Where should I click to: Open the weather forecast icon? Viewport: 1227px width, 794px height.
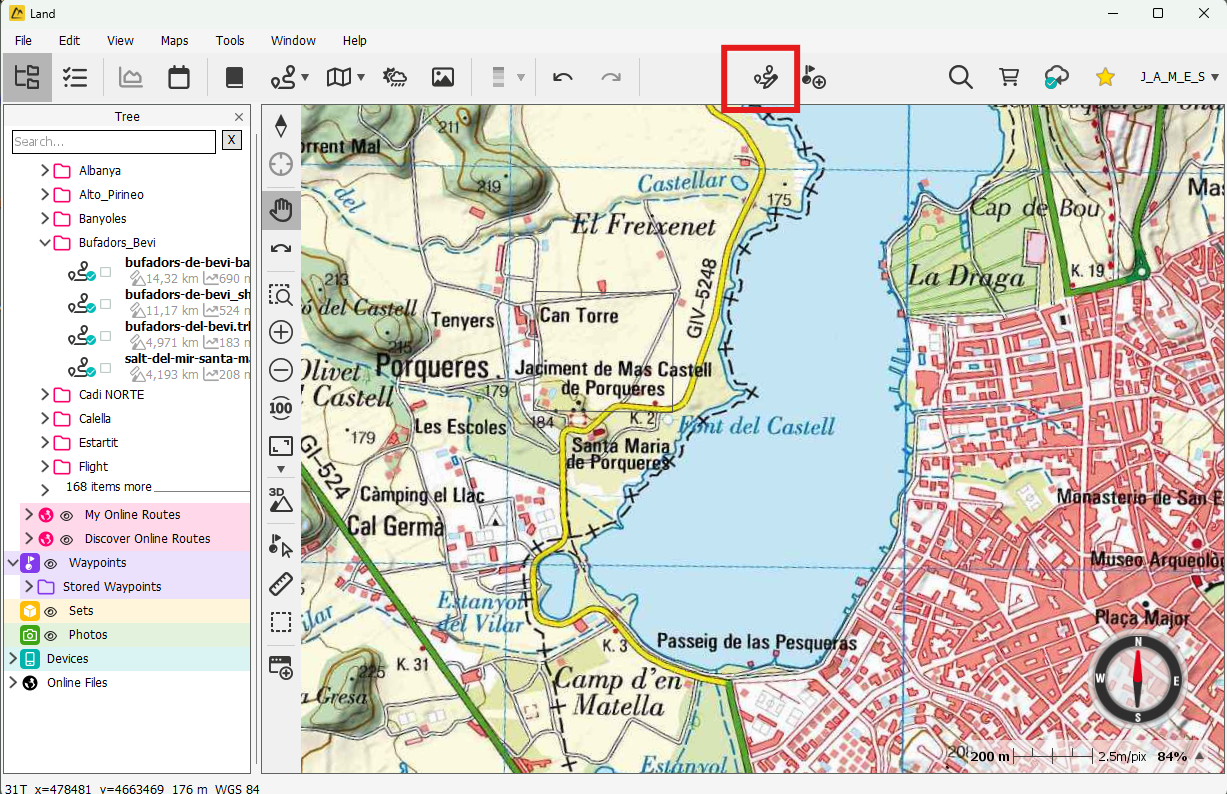tap(395, 77)
